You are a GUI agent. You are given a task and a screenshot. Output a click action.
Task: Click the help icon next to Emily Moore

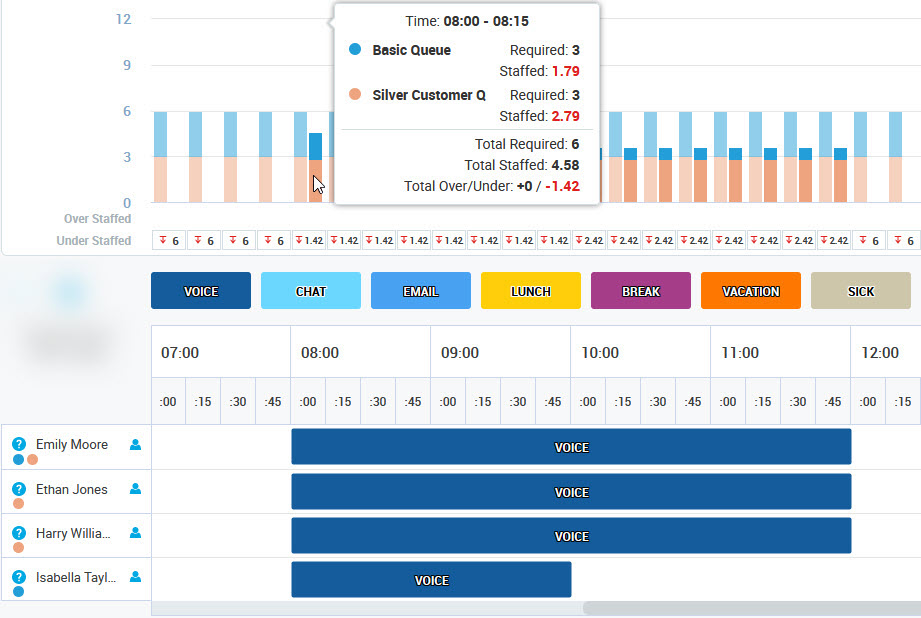(18, 445)
